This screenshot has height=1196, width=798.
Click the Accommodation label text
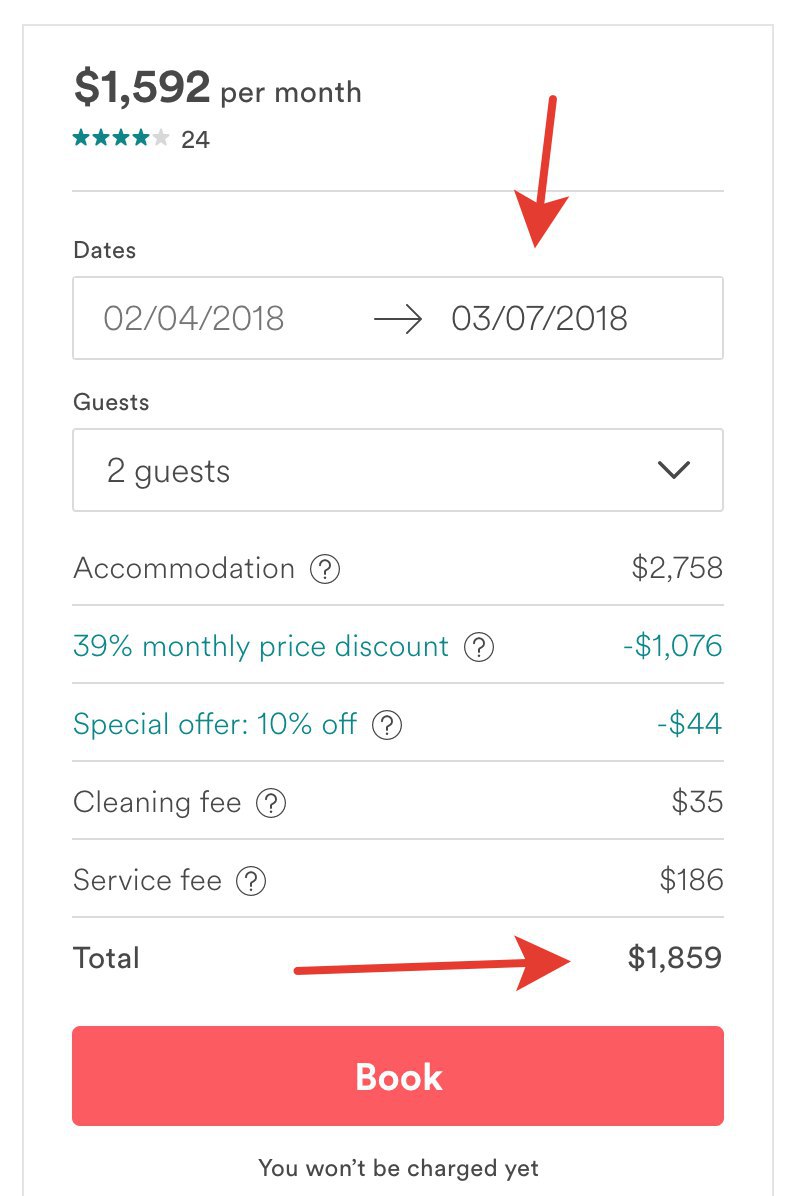click(x=184, y=568)
